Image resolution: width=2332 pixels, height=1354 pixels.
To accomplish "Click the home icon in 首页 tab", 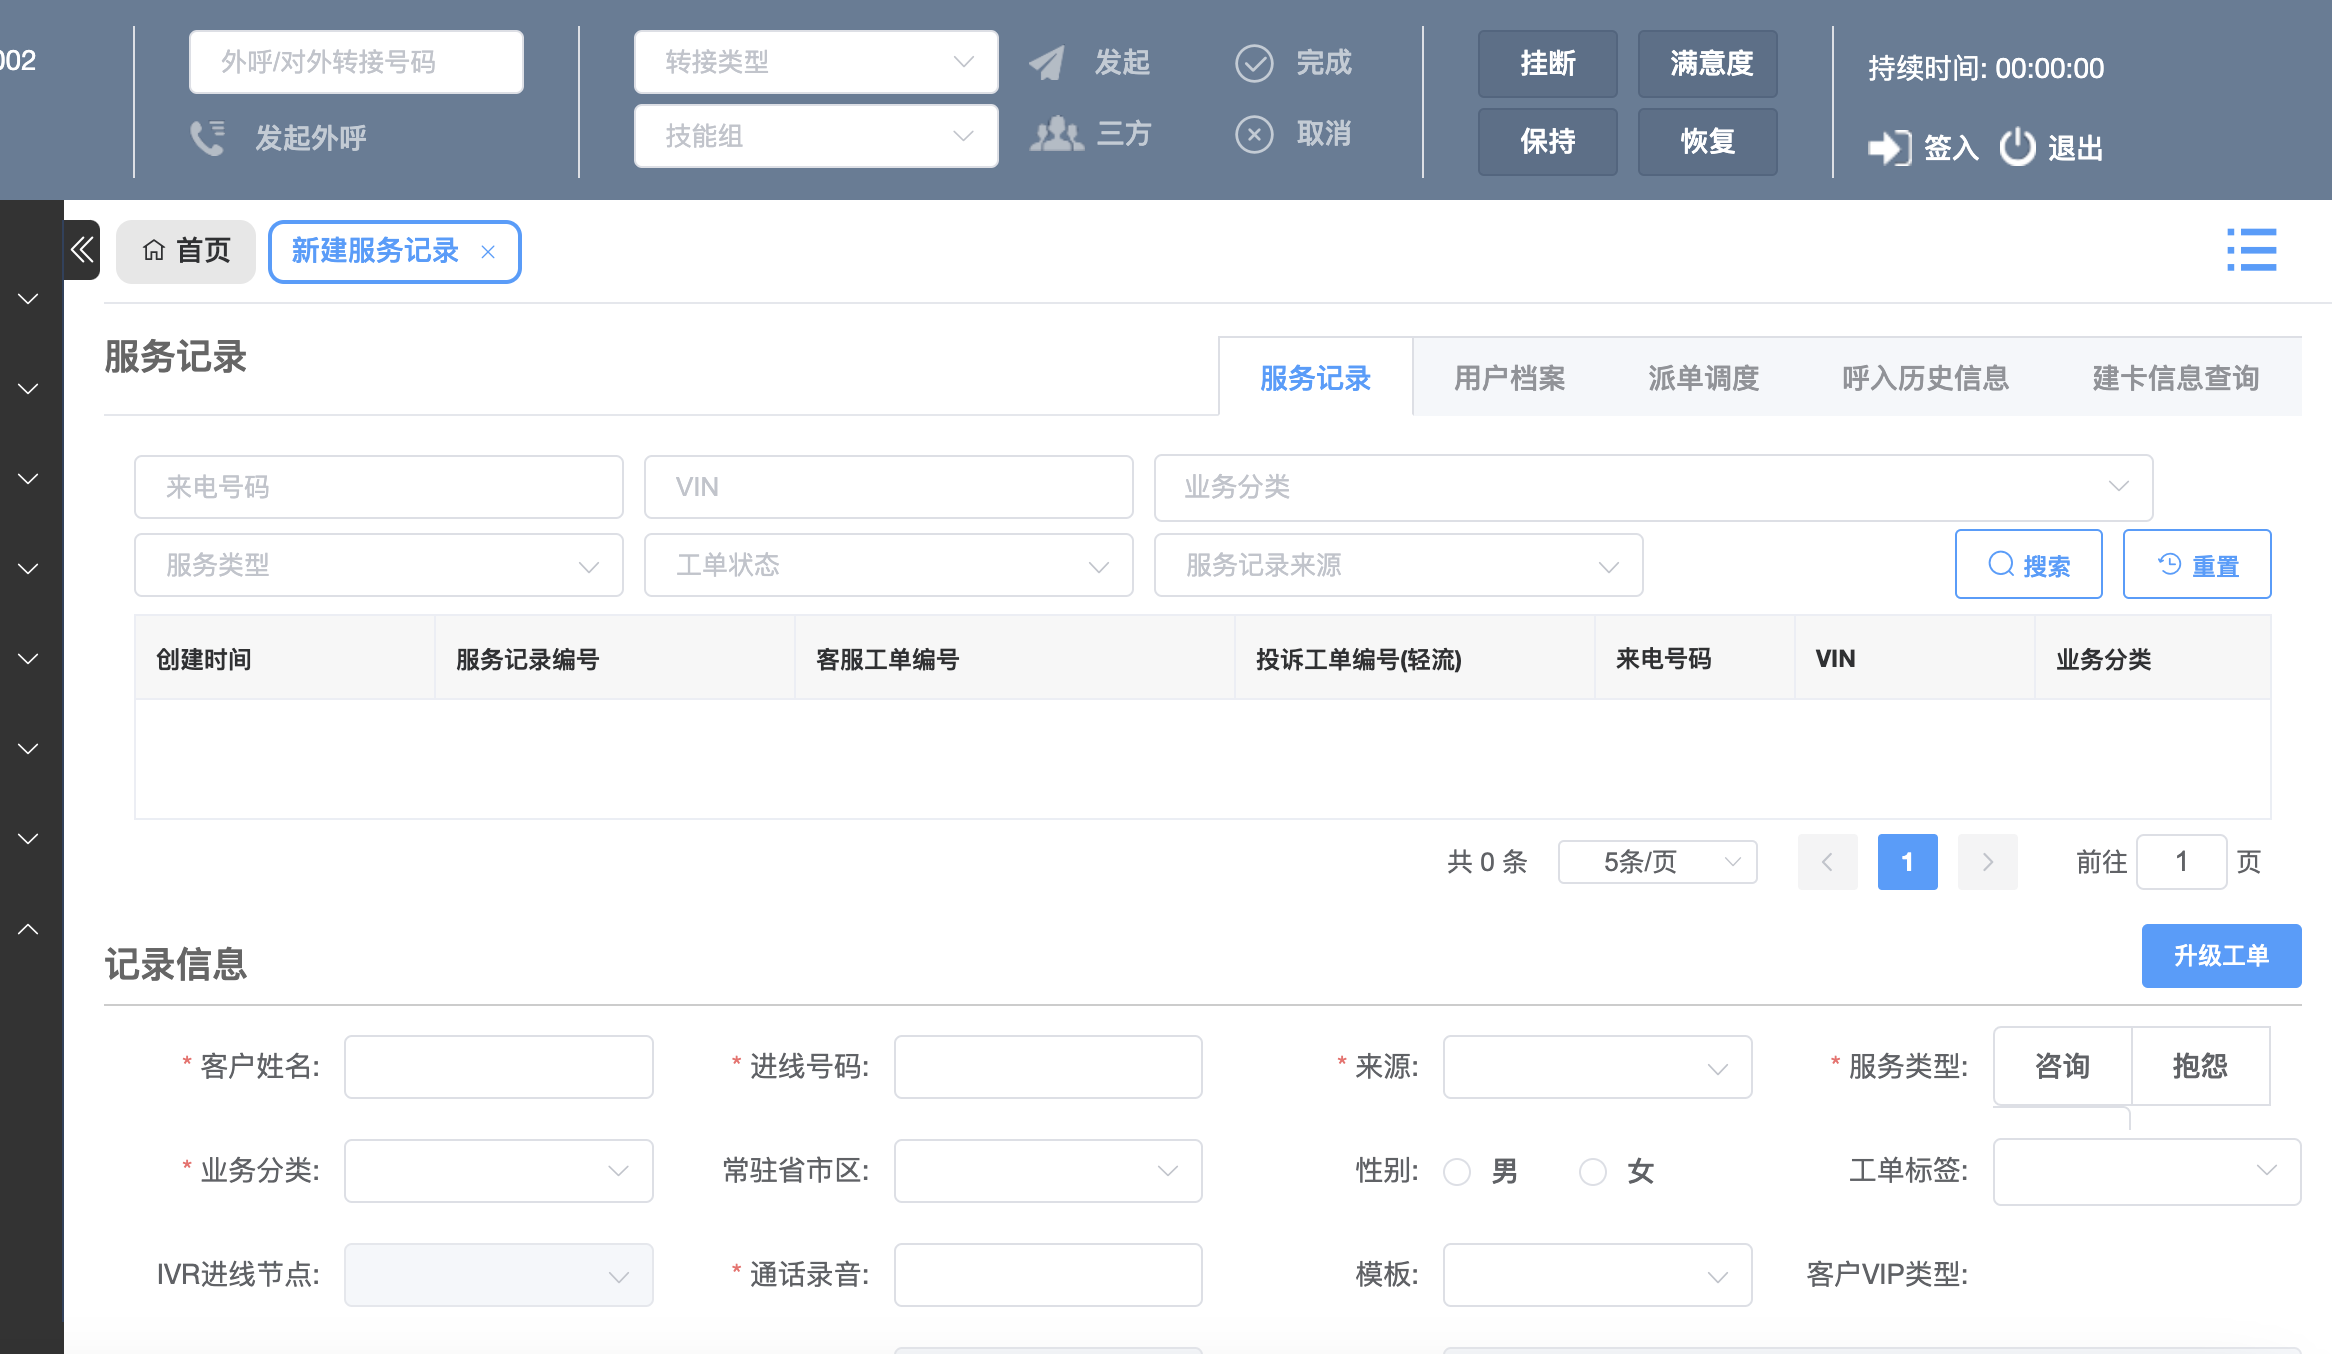I will [x=154, y=250].
